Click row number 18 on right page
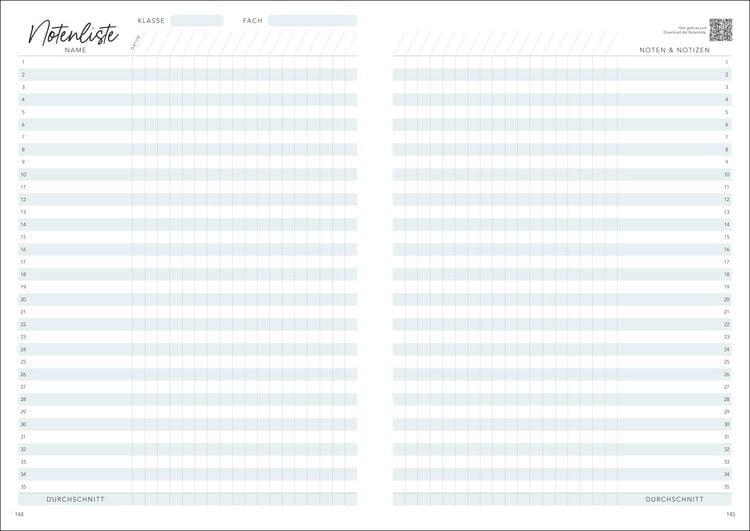This screenshot has width=750, height=531. (727, 275)
